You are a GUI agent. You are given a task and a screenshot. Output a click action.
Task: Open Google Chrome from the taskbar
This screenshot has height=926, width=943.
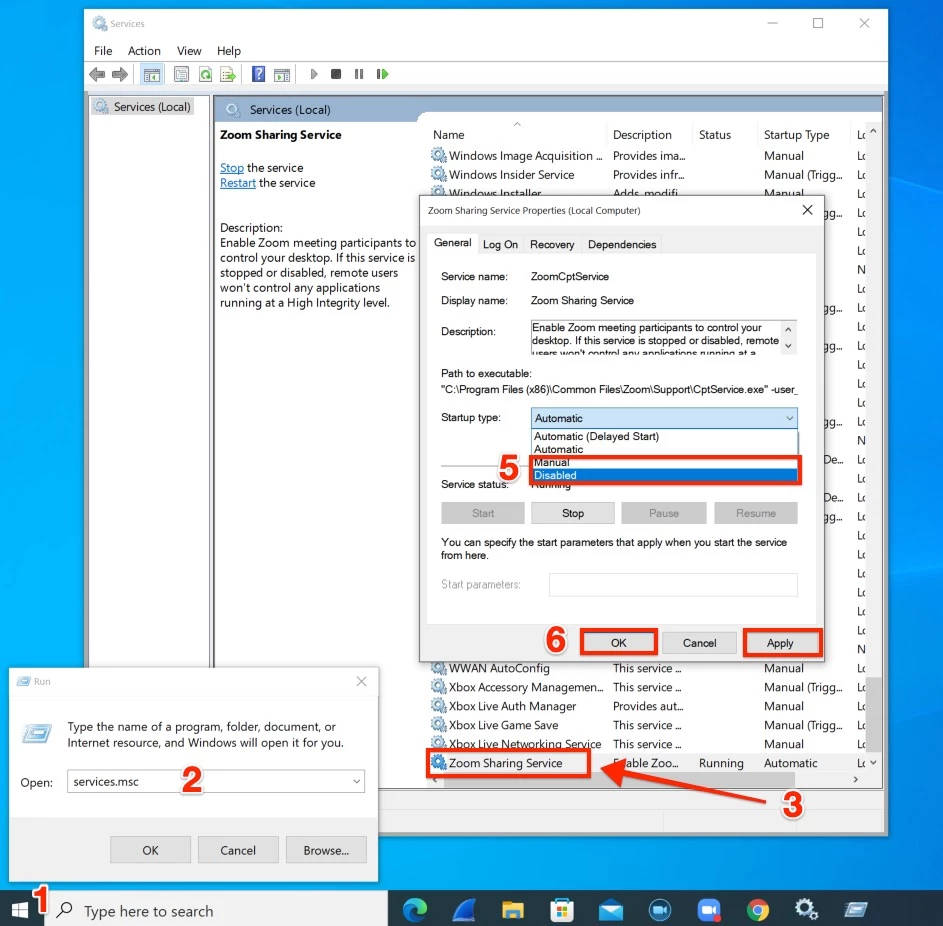click(x=758, y=910)
